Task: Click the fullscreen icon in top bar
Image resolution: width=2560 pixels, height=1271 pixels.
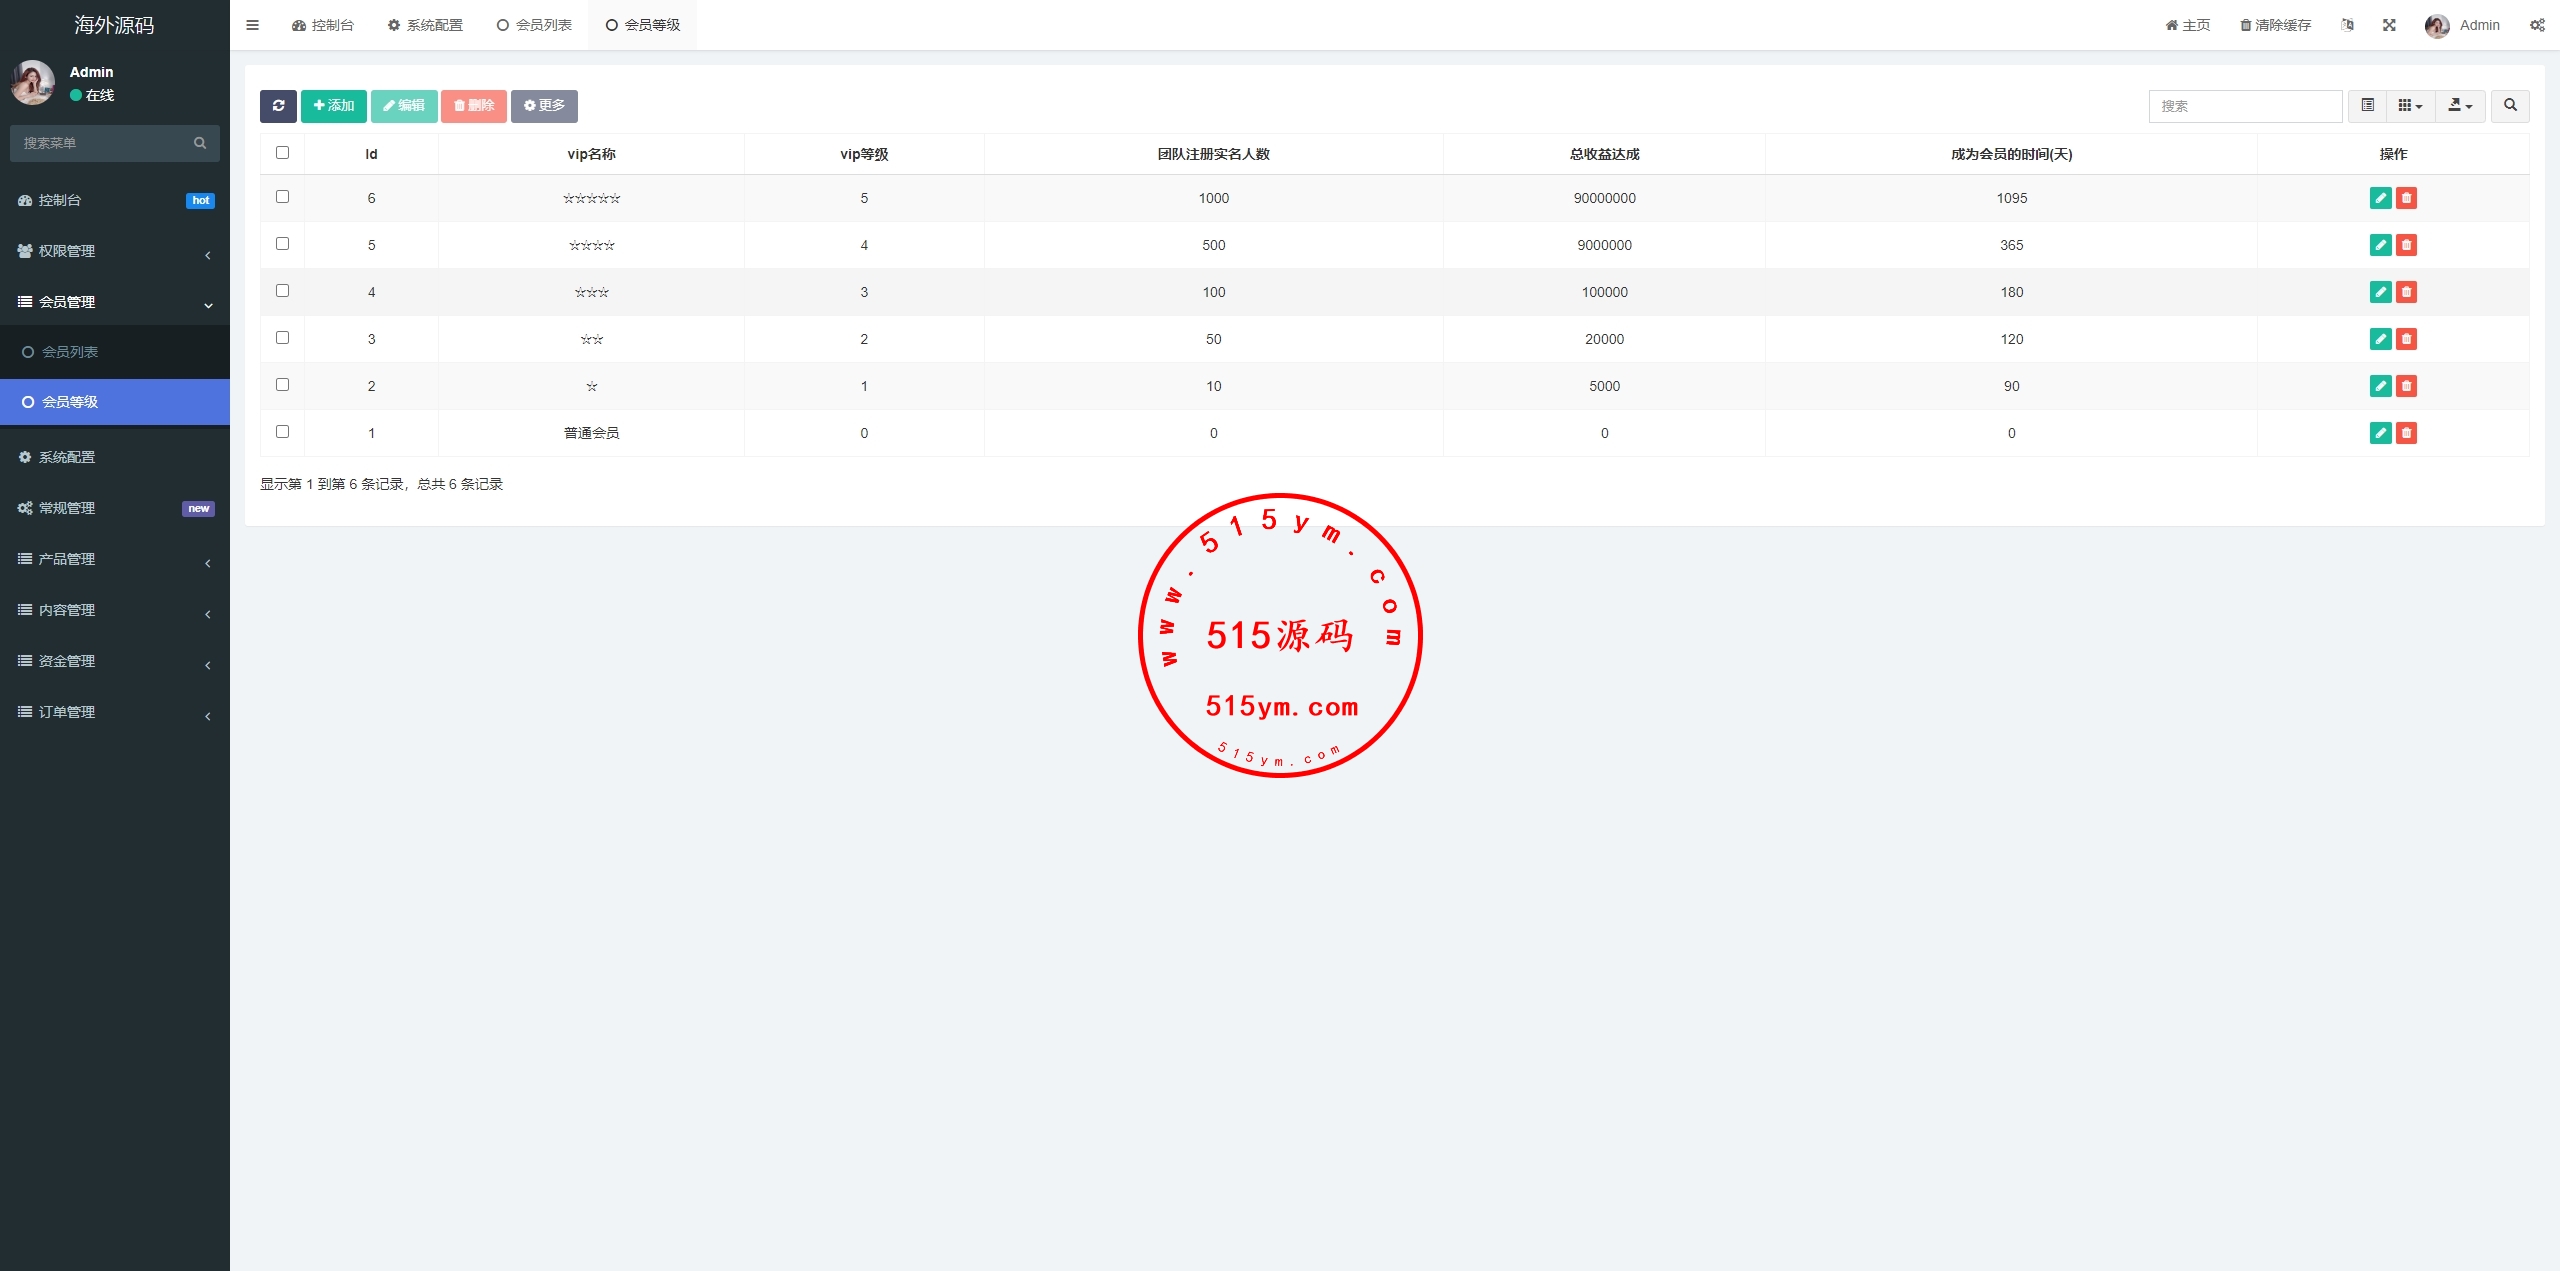Action: point(2389,25)
